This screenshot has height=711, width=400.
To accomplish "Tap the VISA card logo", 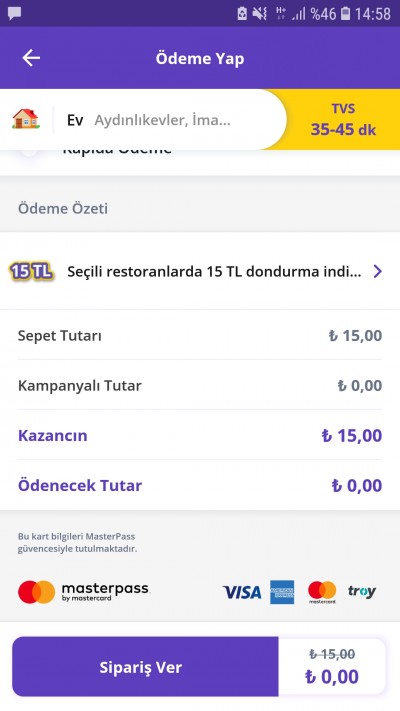I will (242, 592).
